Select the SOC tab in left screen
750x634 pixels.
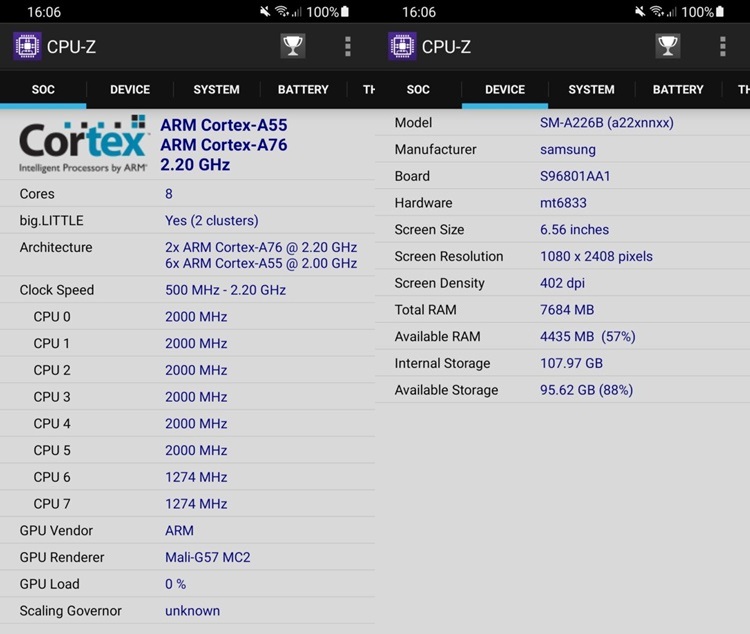click(x=43, y=89)
